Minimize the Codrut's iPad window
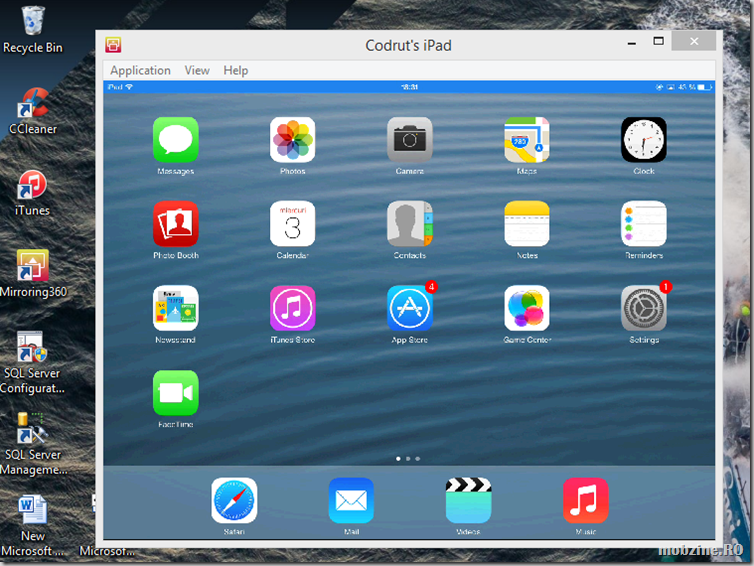 tap(632, 42)
